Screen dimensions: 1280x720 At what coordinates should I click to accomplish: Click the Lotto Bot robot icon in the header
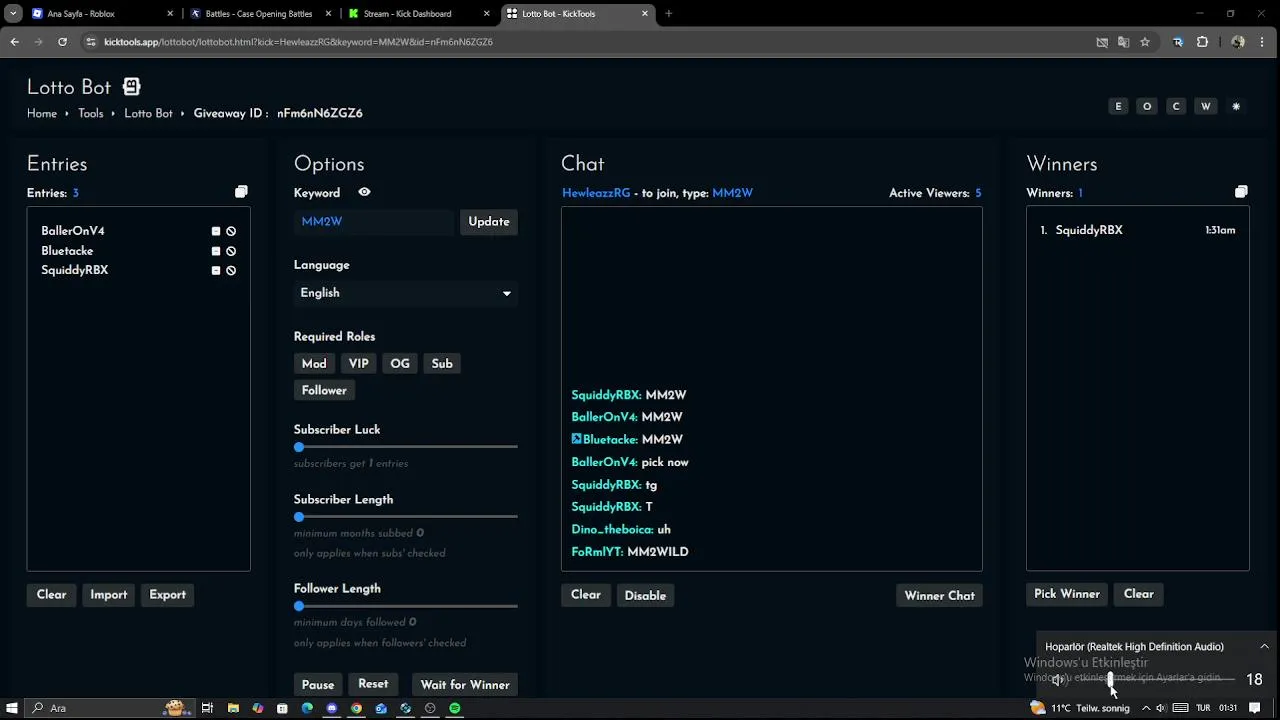131,87
